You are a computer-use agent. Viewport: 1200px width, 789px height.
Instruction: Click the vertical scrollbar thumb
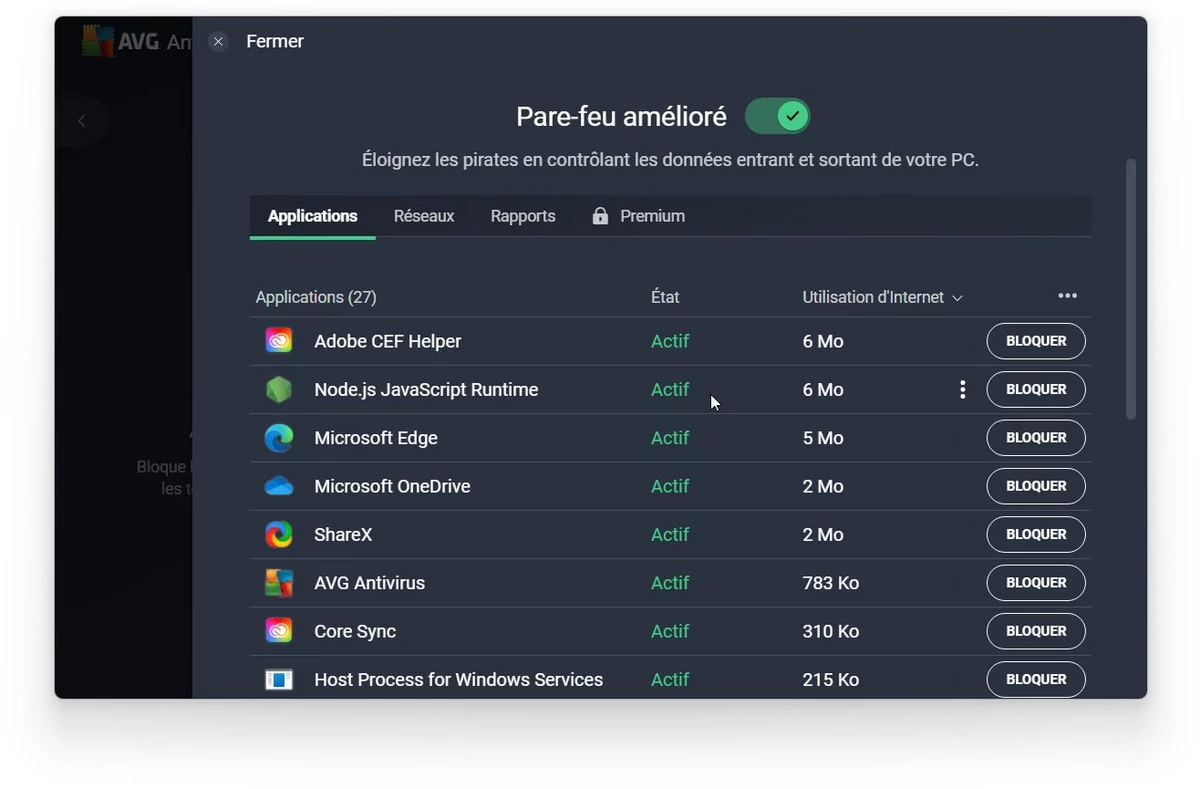pyautogui.click(x=1131, y=289)
